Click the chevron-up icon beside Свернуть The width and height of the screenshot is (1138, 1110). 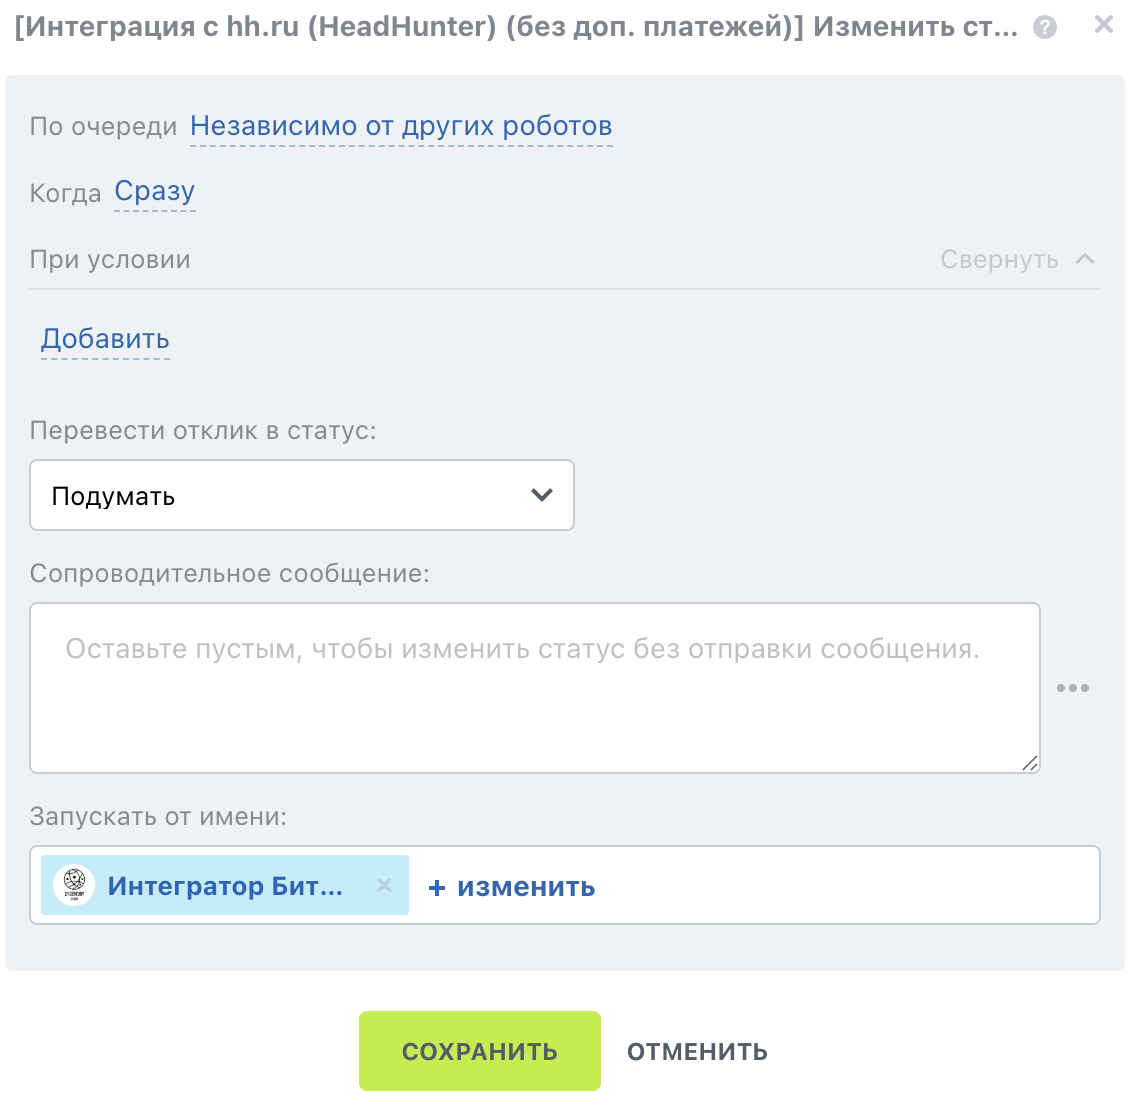pos(1085,259)
